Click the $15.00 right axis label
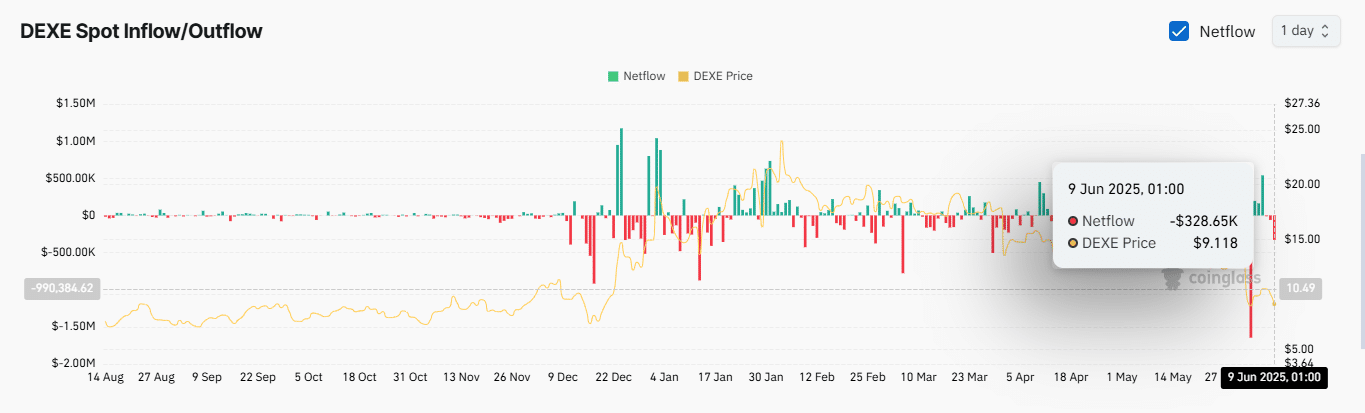 [1304, 239]
